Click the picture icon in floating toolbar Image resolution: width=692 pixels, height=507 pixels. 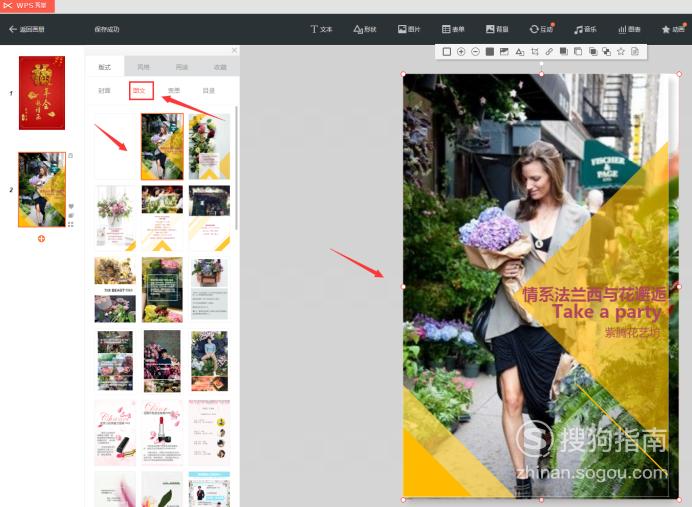tap(504, 52)
